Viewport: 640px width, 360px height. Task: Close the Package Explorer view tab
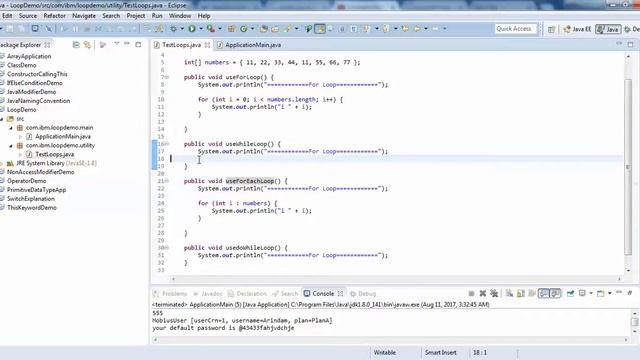coord(47,44)
